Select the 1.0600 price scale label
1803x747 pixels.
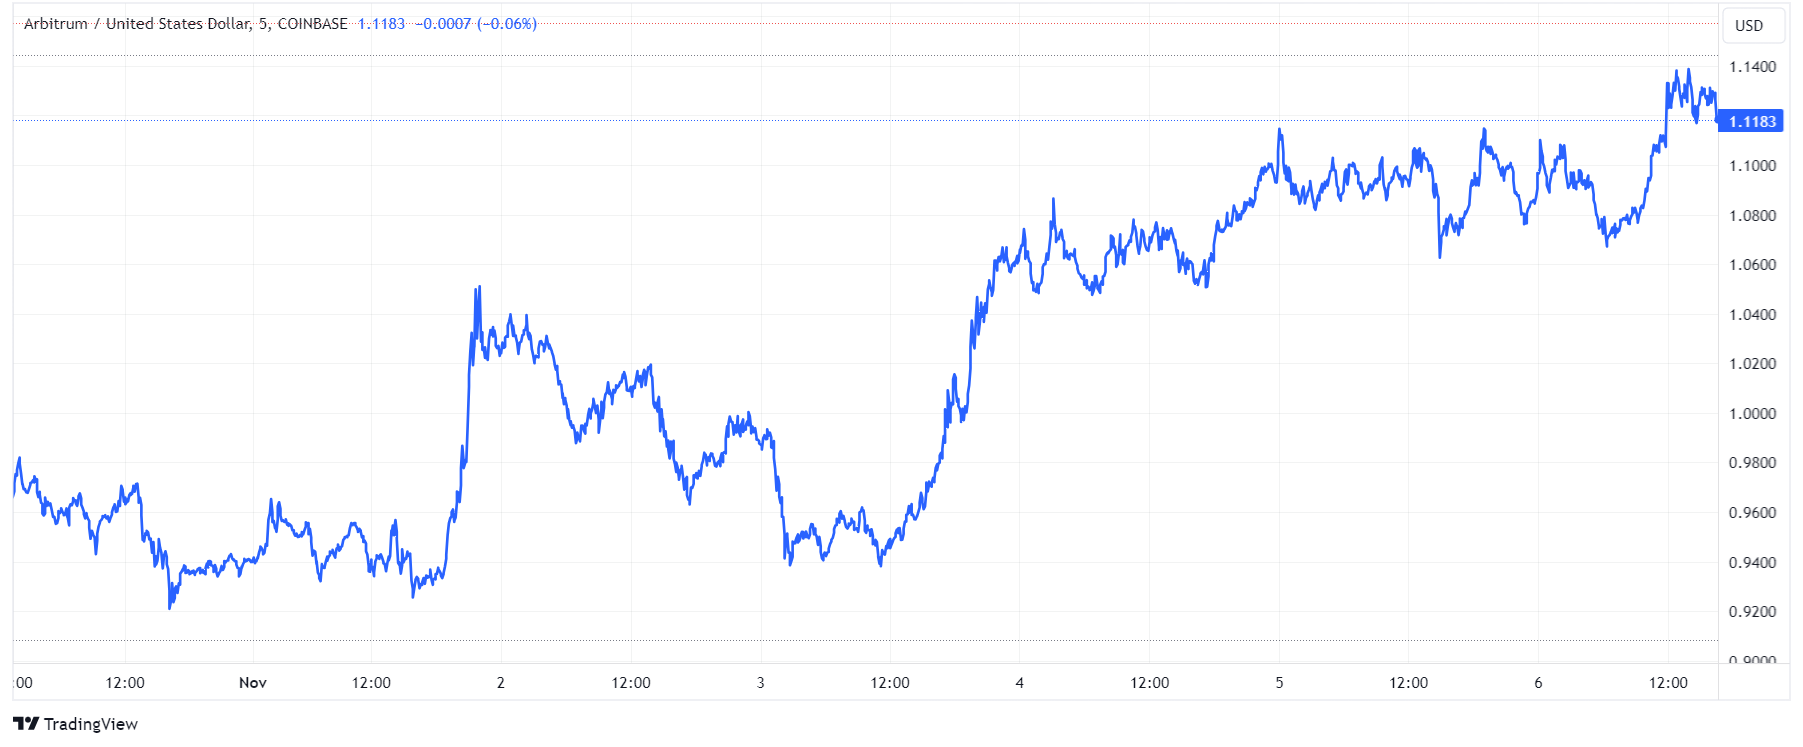pos(1752,265)
